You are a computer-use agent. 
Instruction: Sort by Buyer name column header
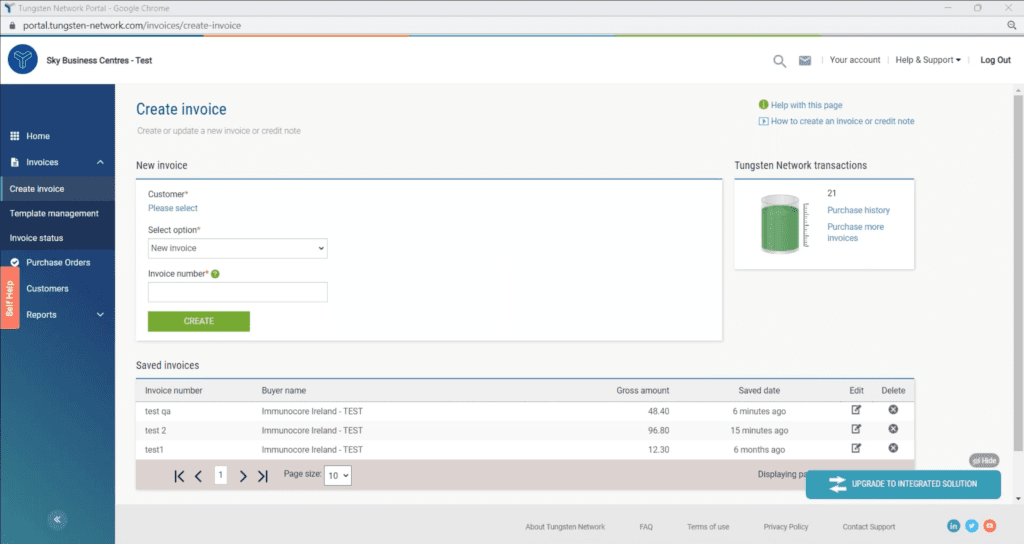(283, 391)
